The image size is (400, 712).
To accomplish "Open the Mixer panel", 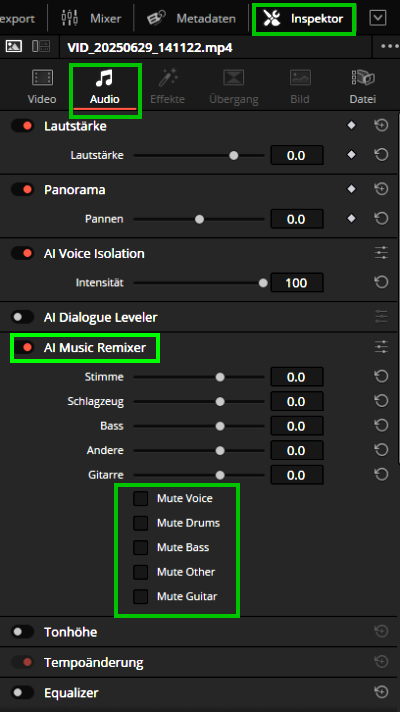I will [91, 19].
